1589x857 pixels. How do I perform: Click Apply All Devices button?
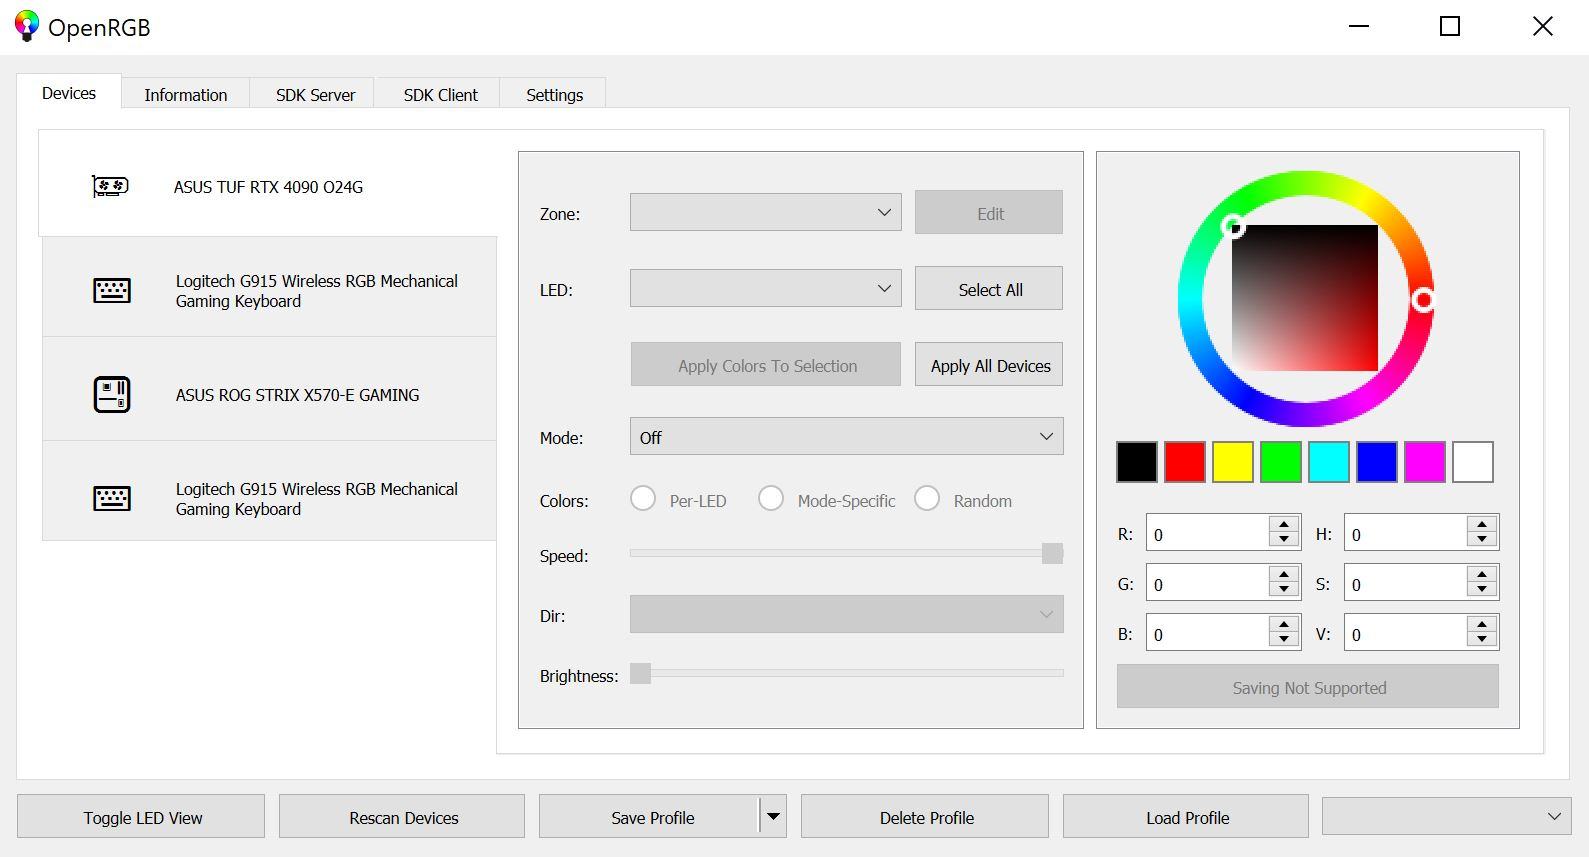click(989, 365)
